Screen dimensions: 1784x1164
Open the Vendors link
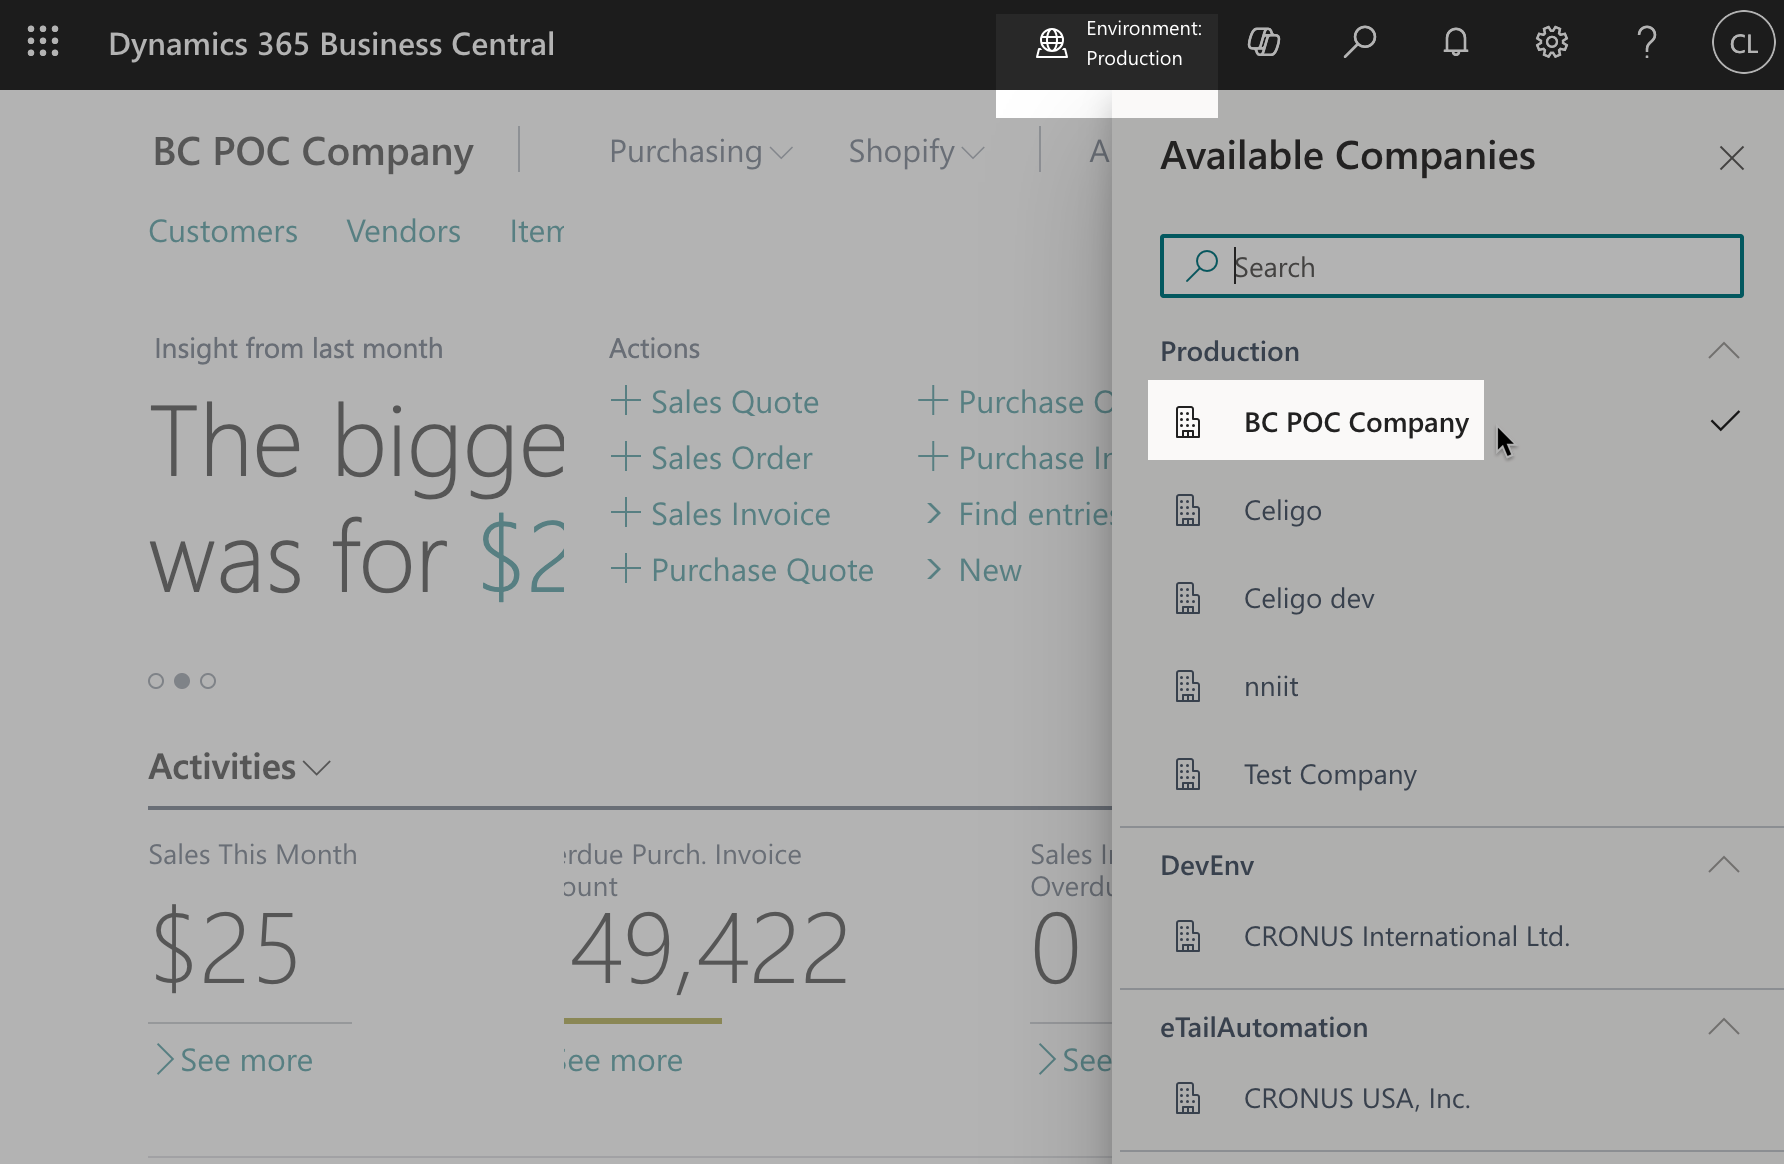click(403, 231)
